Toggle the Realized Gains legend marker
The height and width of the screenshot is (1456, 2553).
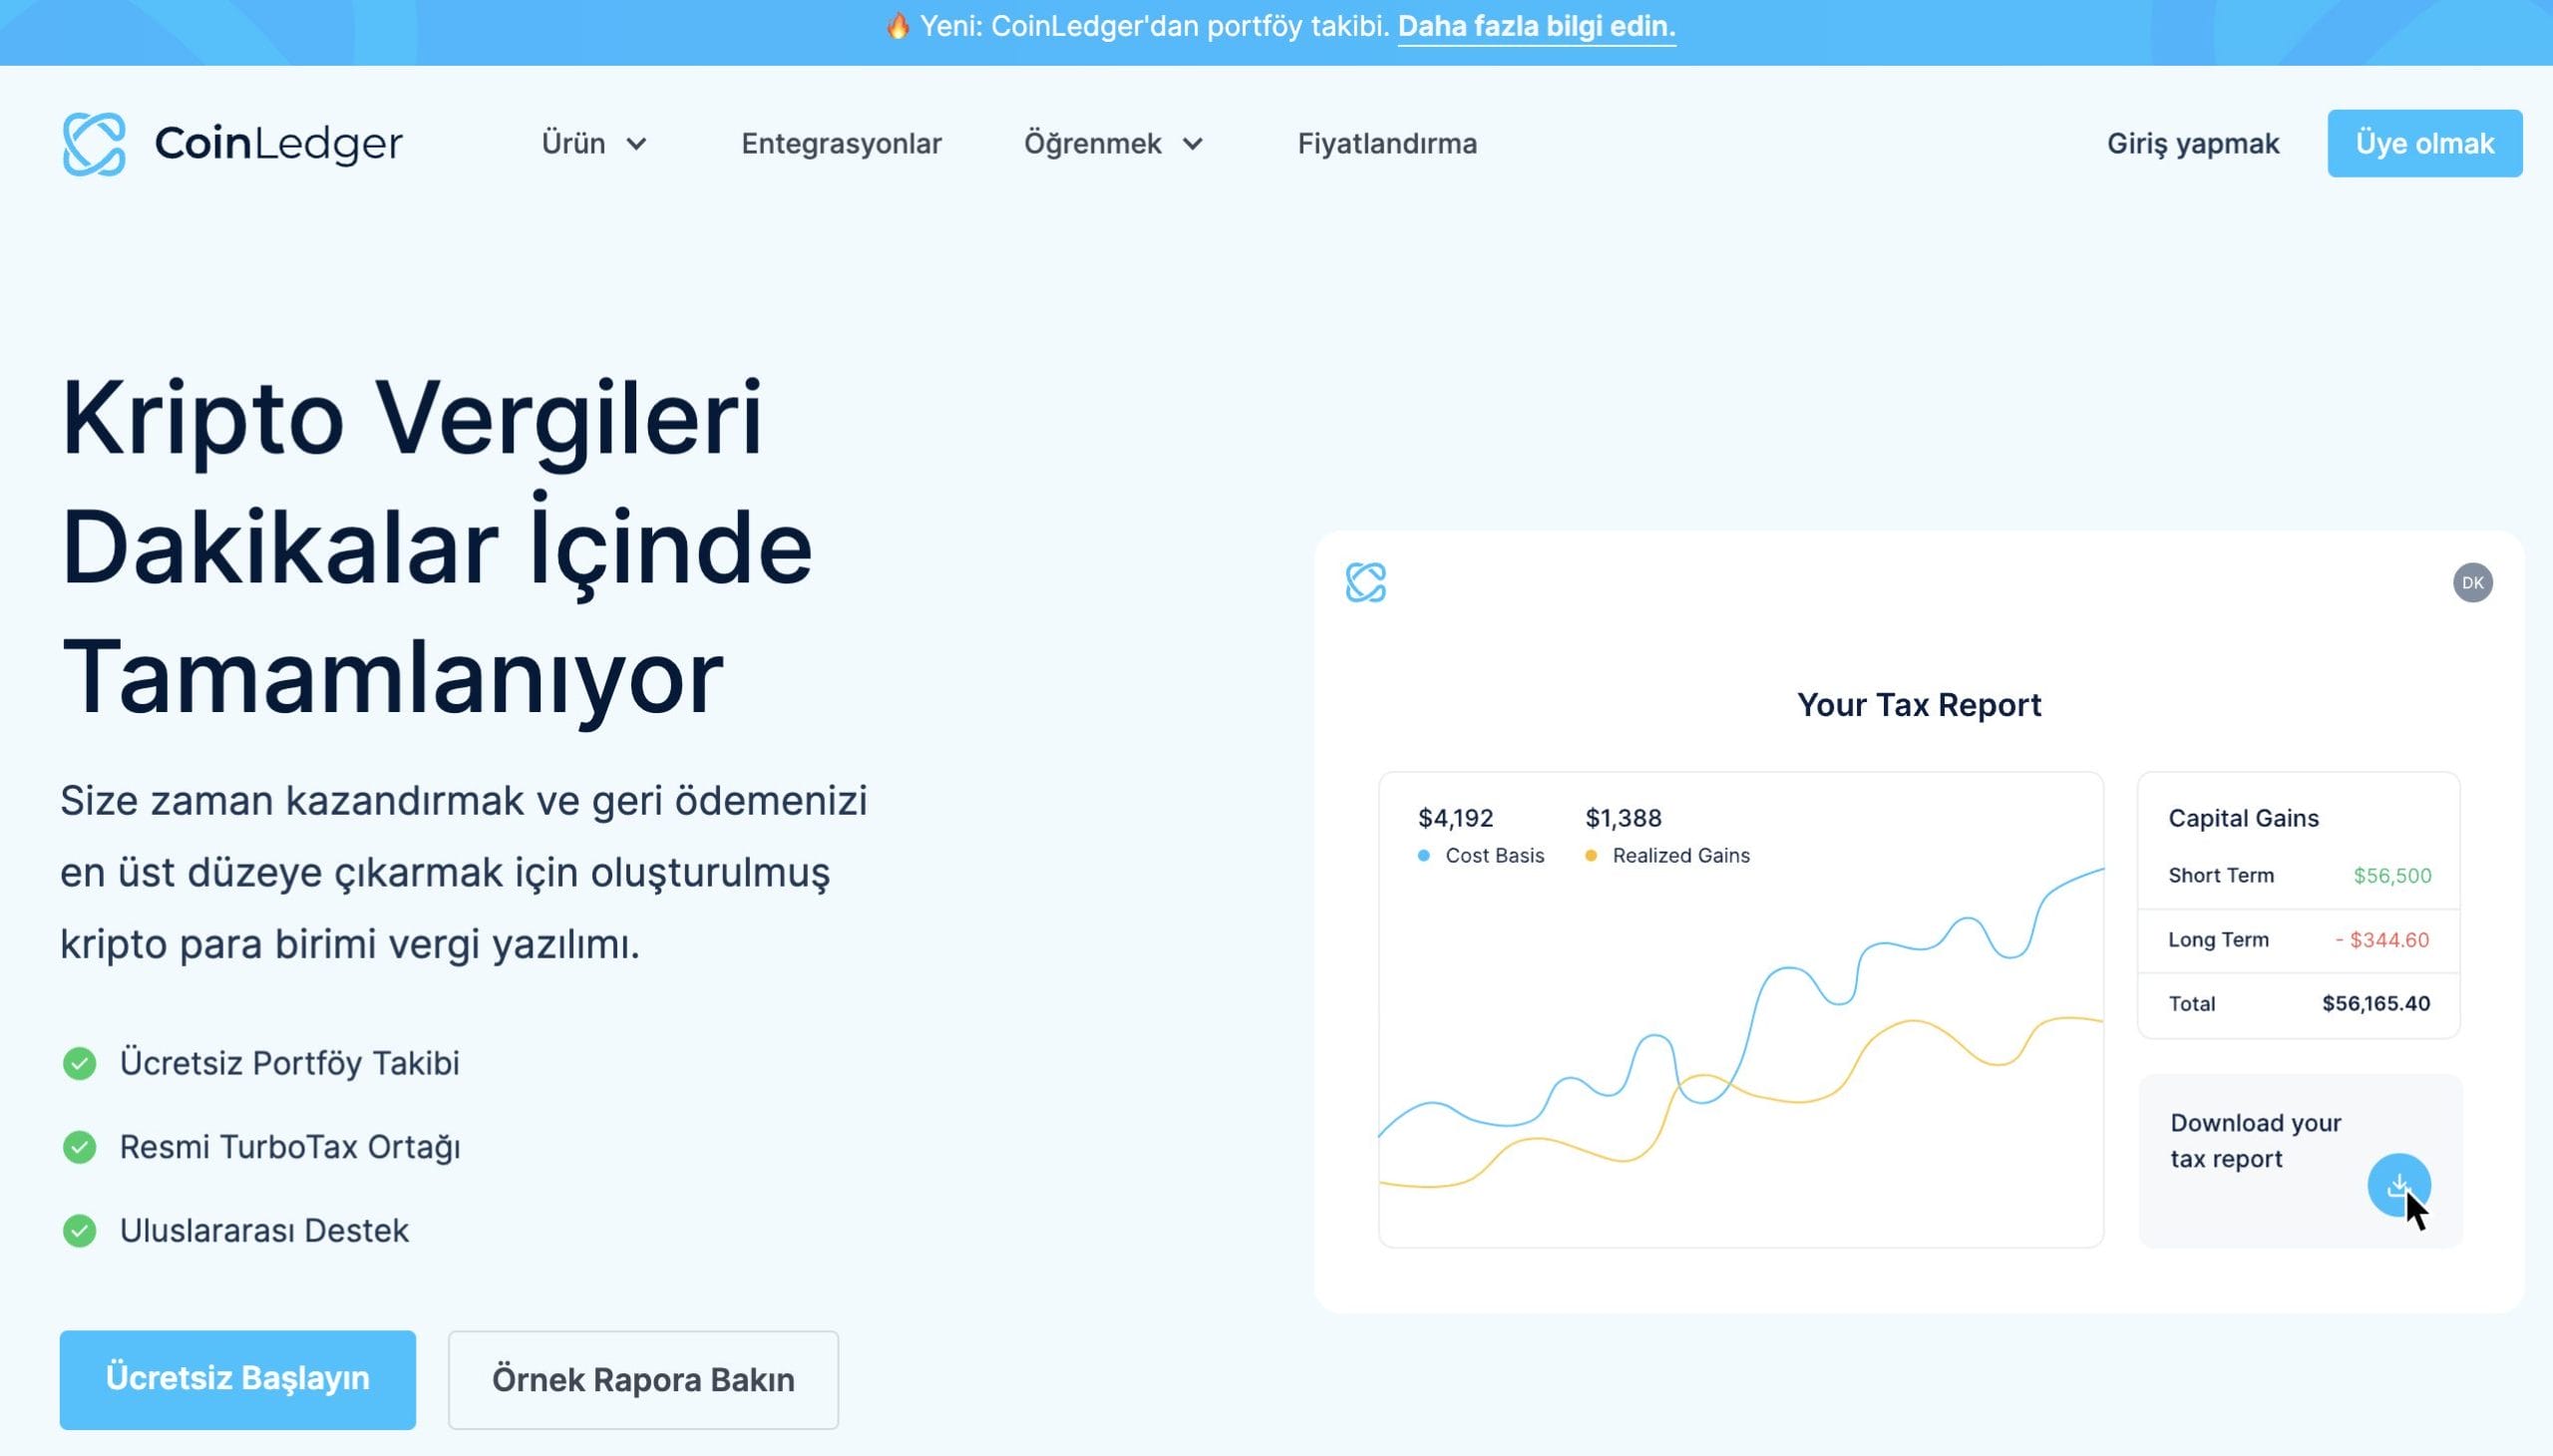(1590, 855)
